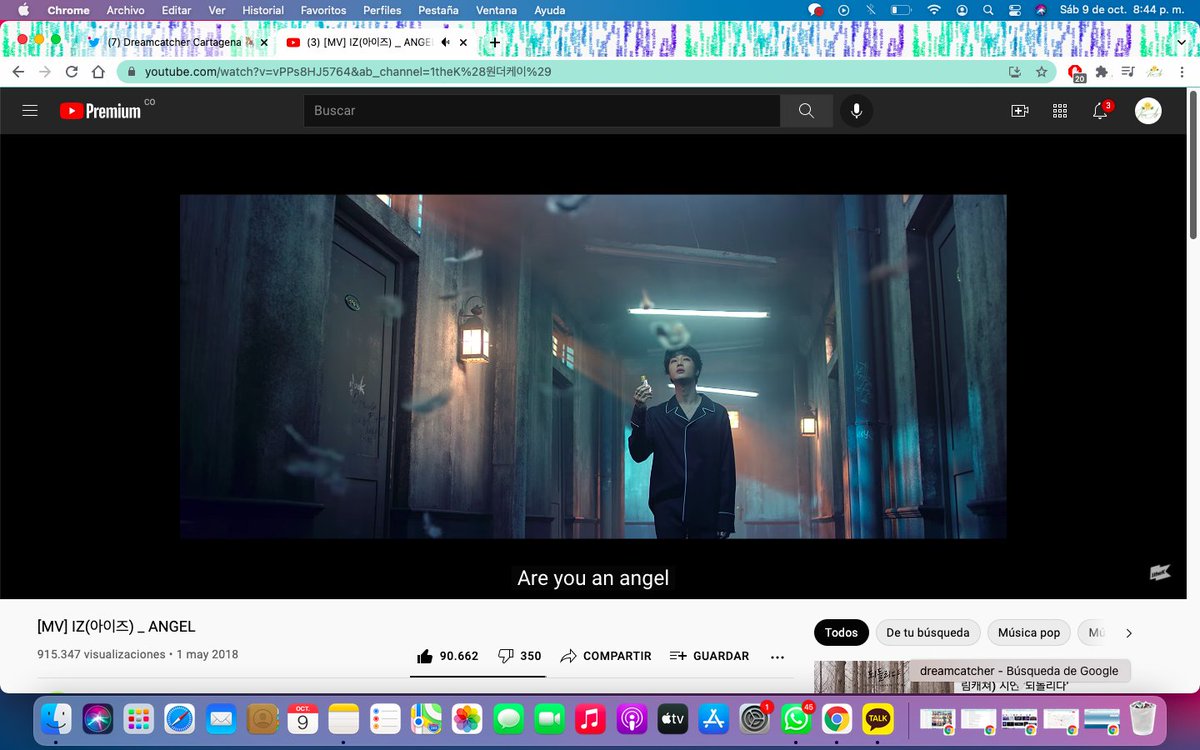1200x750 pixels.
Task: Open the battery status menu
Action: click(x=901, y=10)
